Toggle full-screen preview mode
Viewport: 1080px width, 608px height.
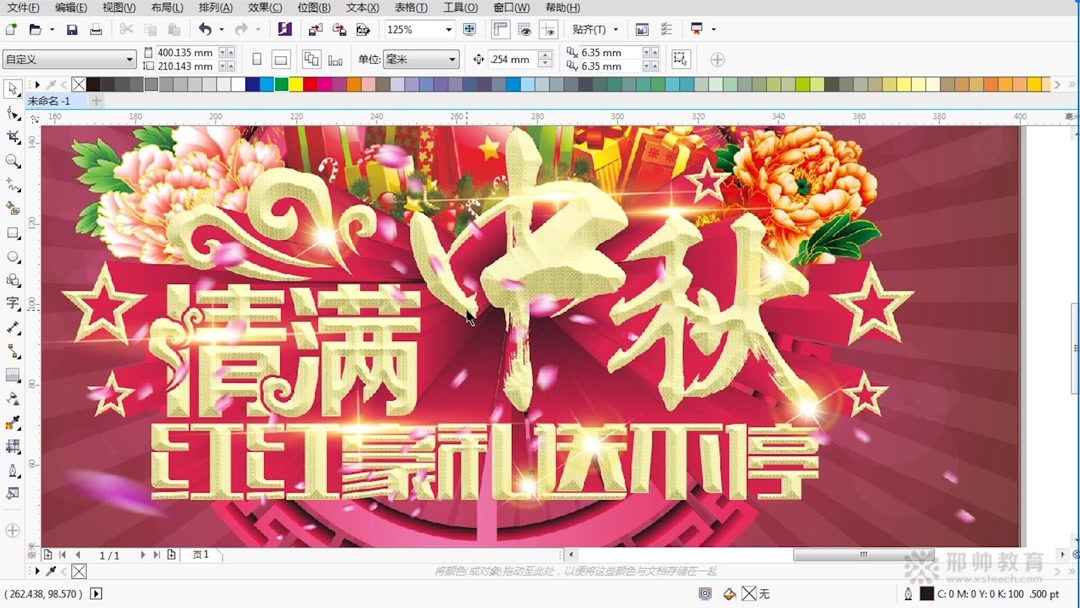click(469, 30)
